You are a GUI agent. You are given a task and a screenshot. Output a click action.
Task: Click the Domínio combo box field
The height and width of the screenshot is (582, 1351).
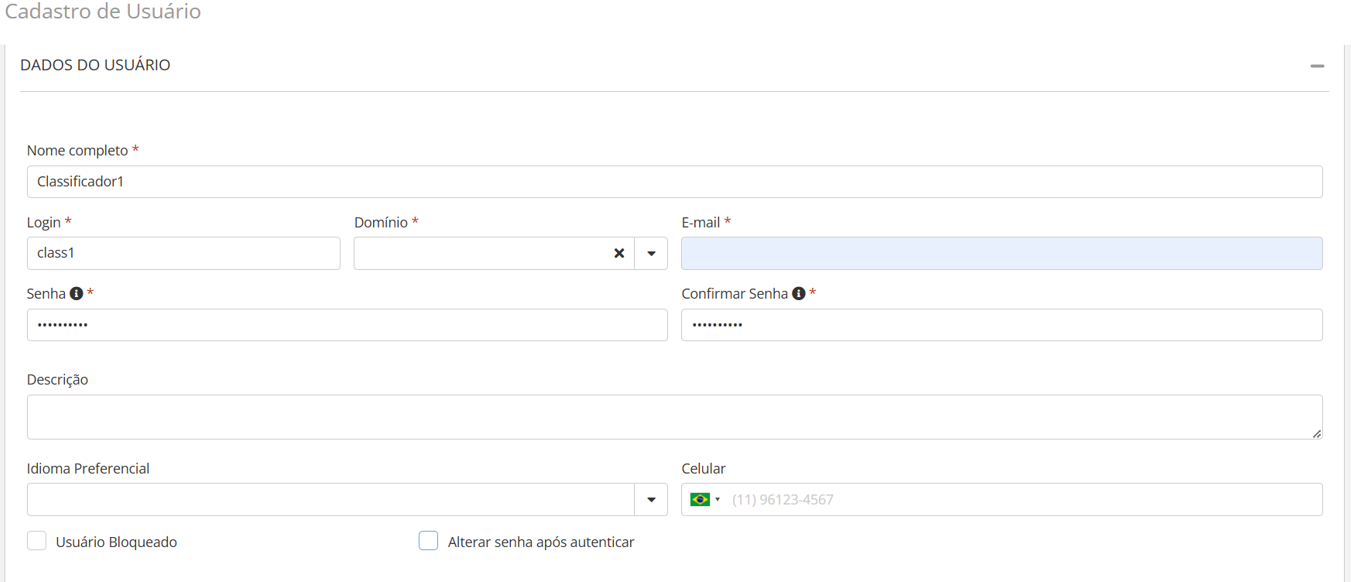pos(480,254)
